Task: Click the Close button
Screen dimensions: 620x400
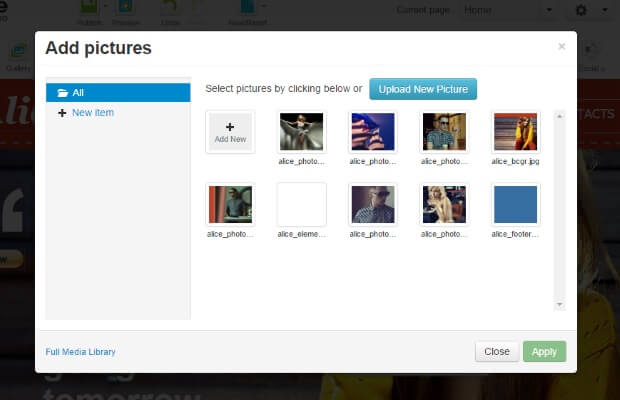Action: coord(497,351)
